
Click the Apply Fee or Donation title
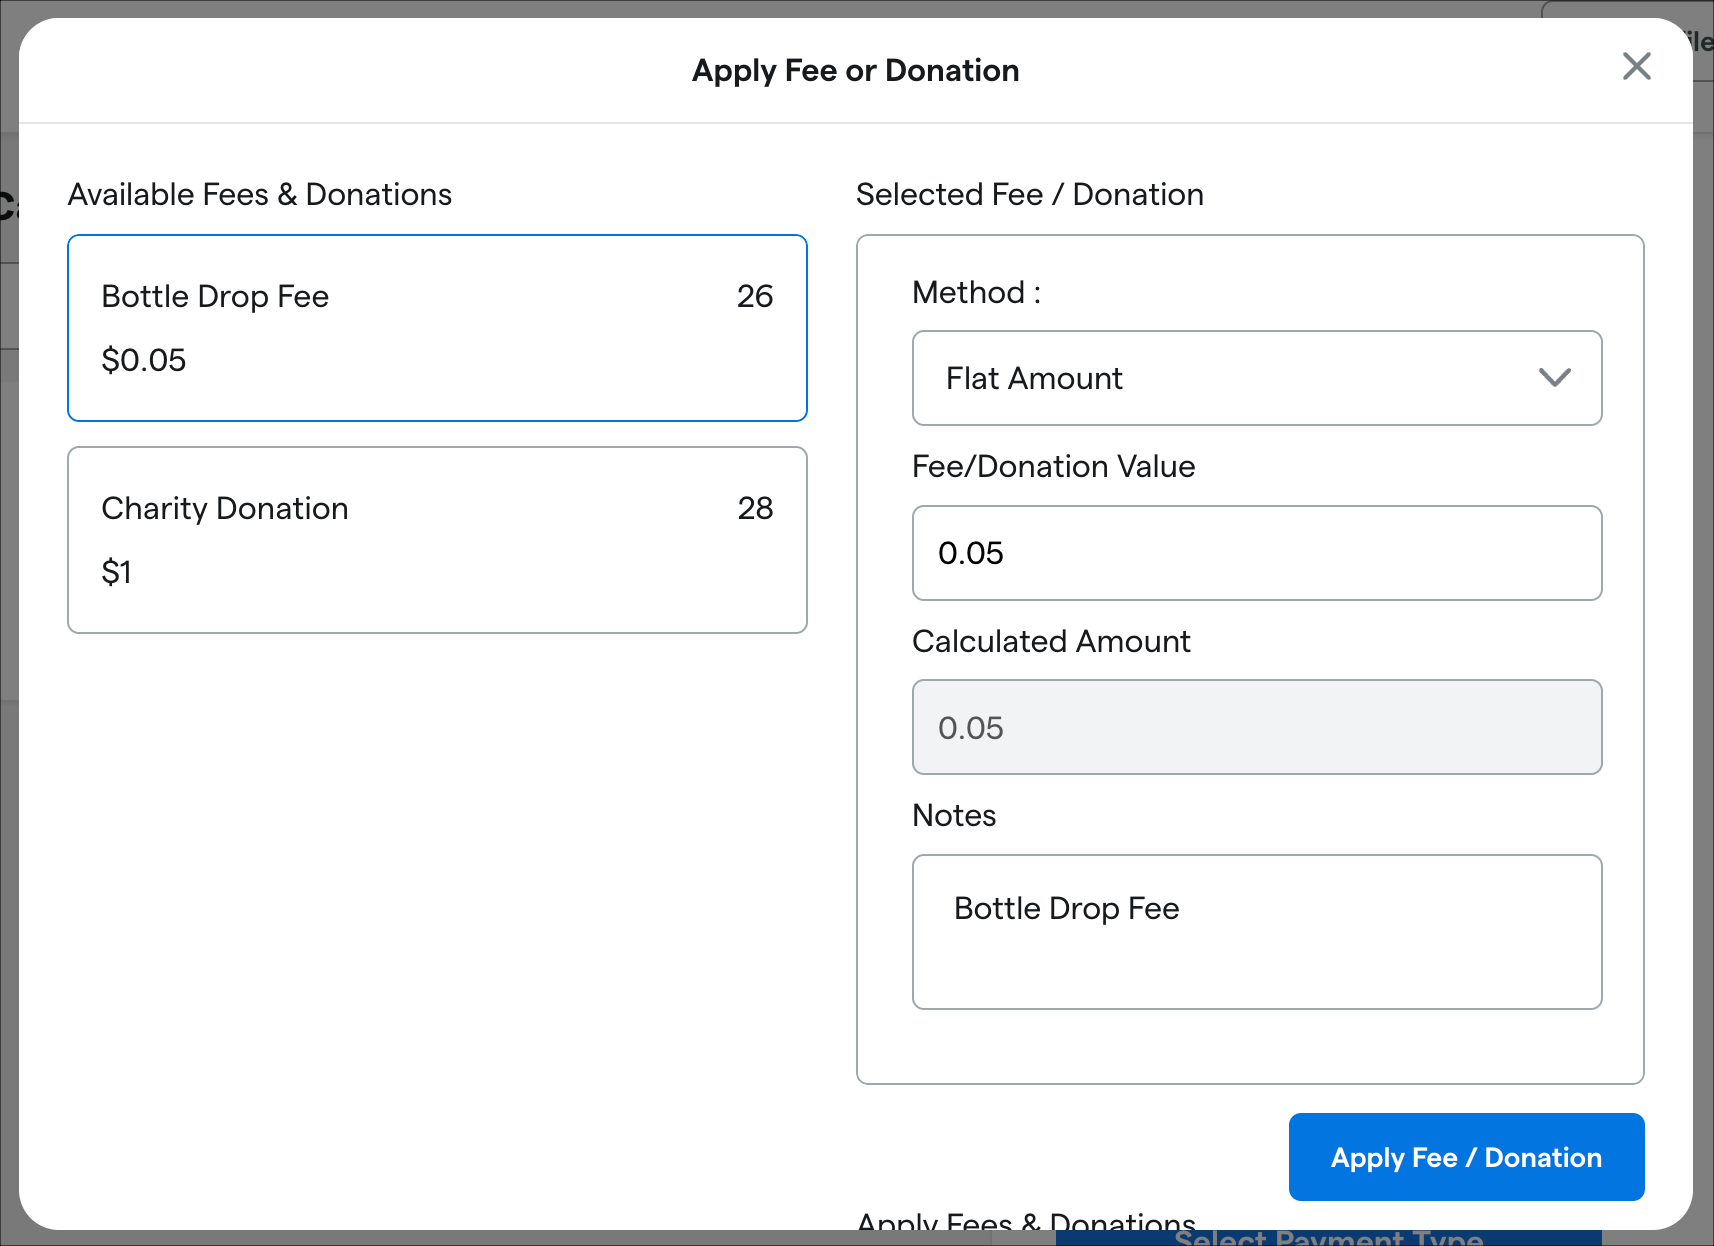(856, 71)
